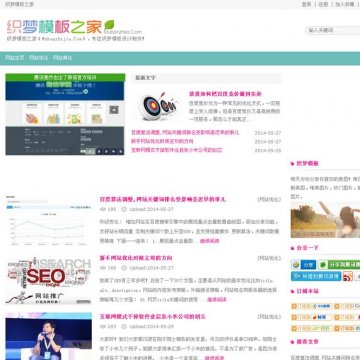Click the SEO word-cloud article thumbnail
Screen dimensions: 360x360
point(48,280)
